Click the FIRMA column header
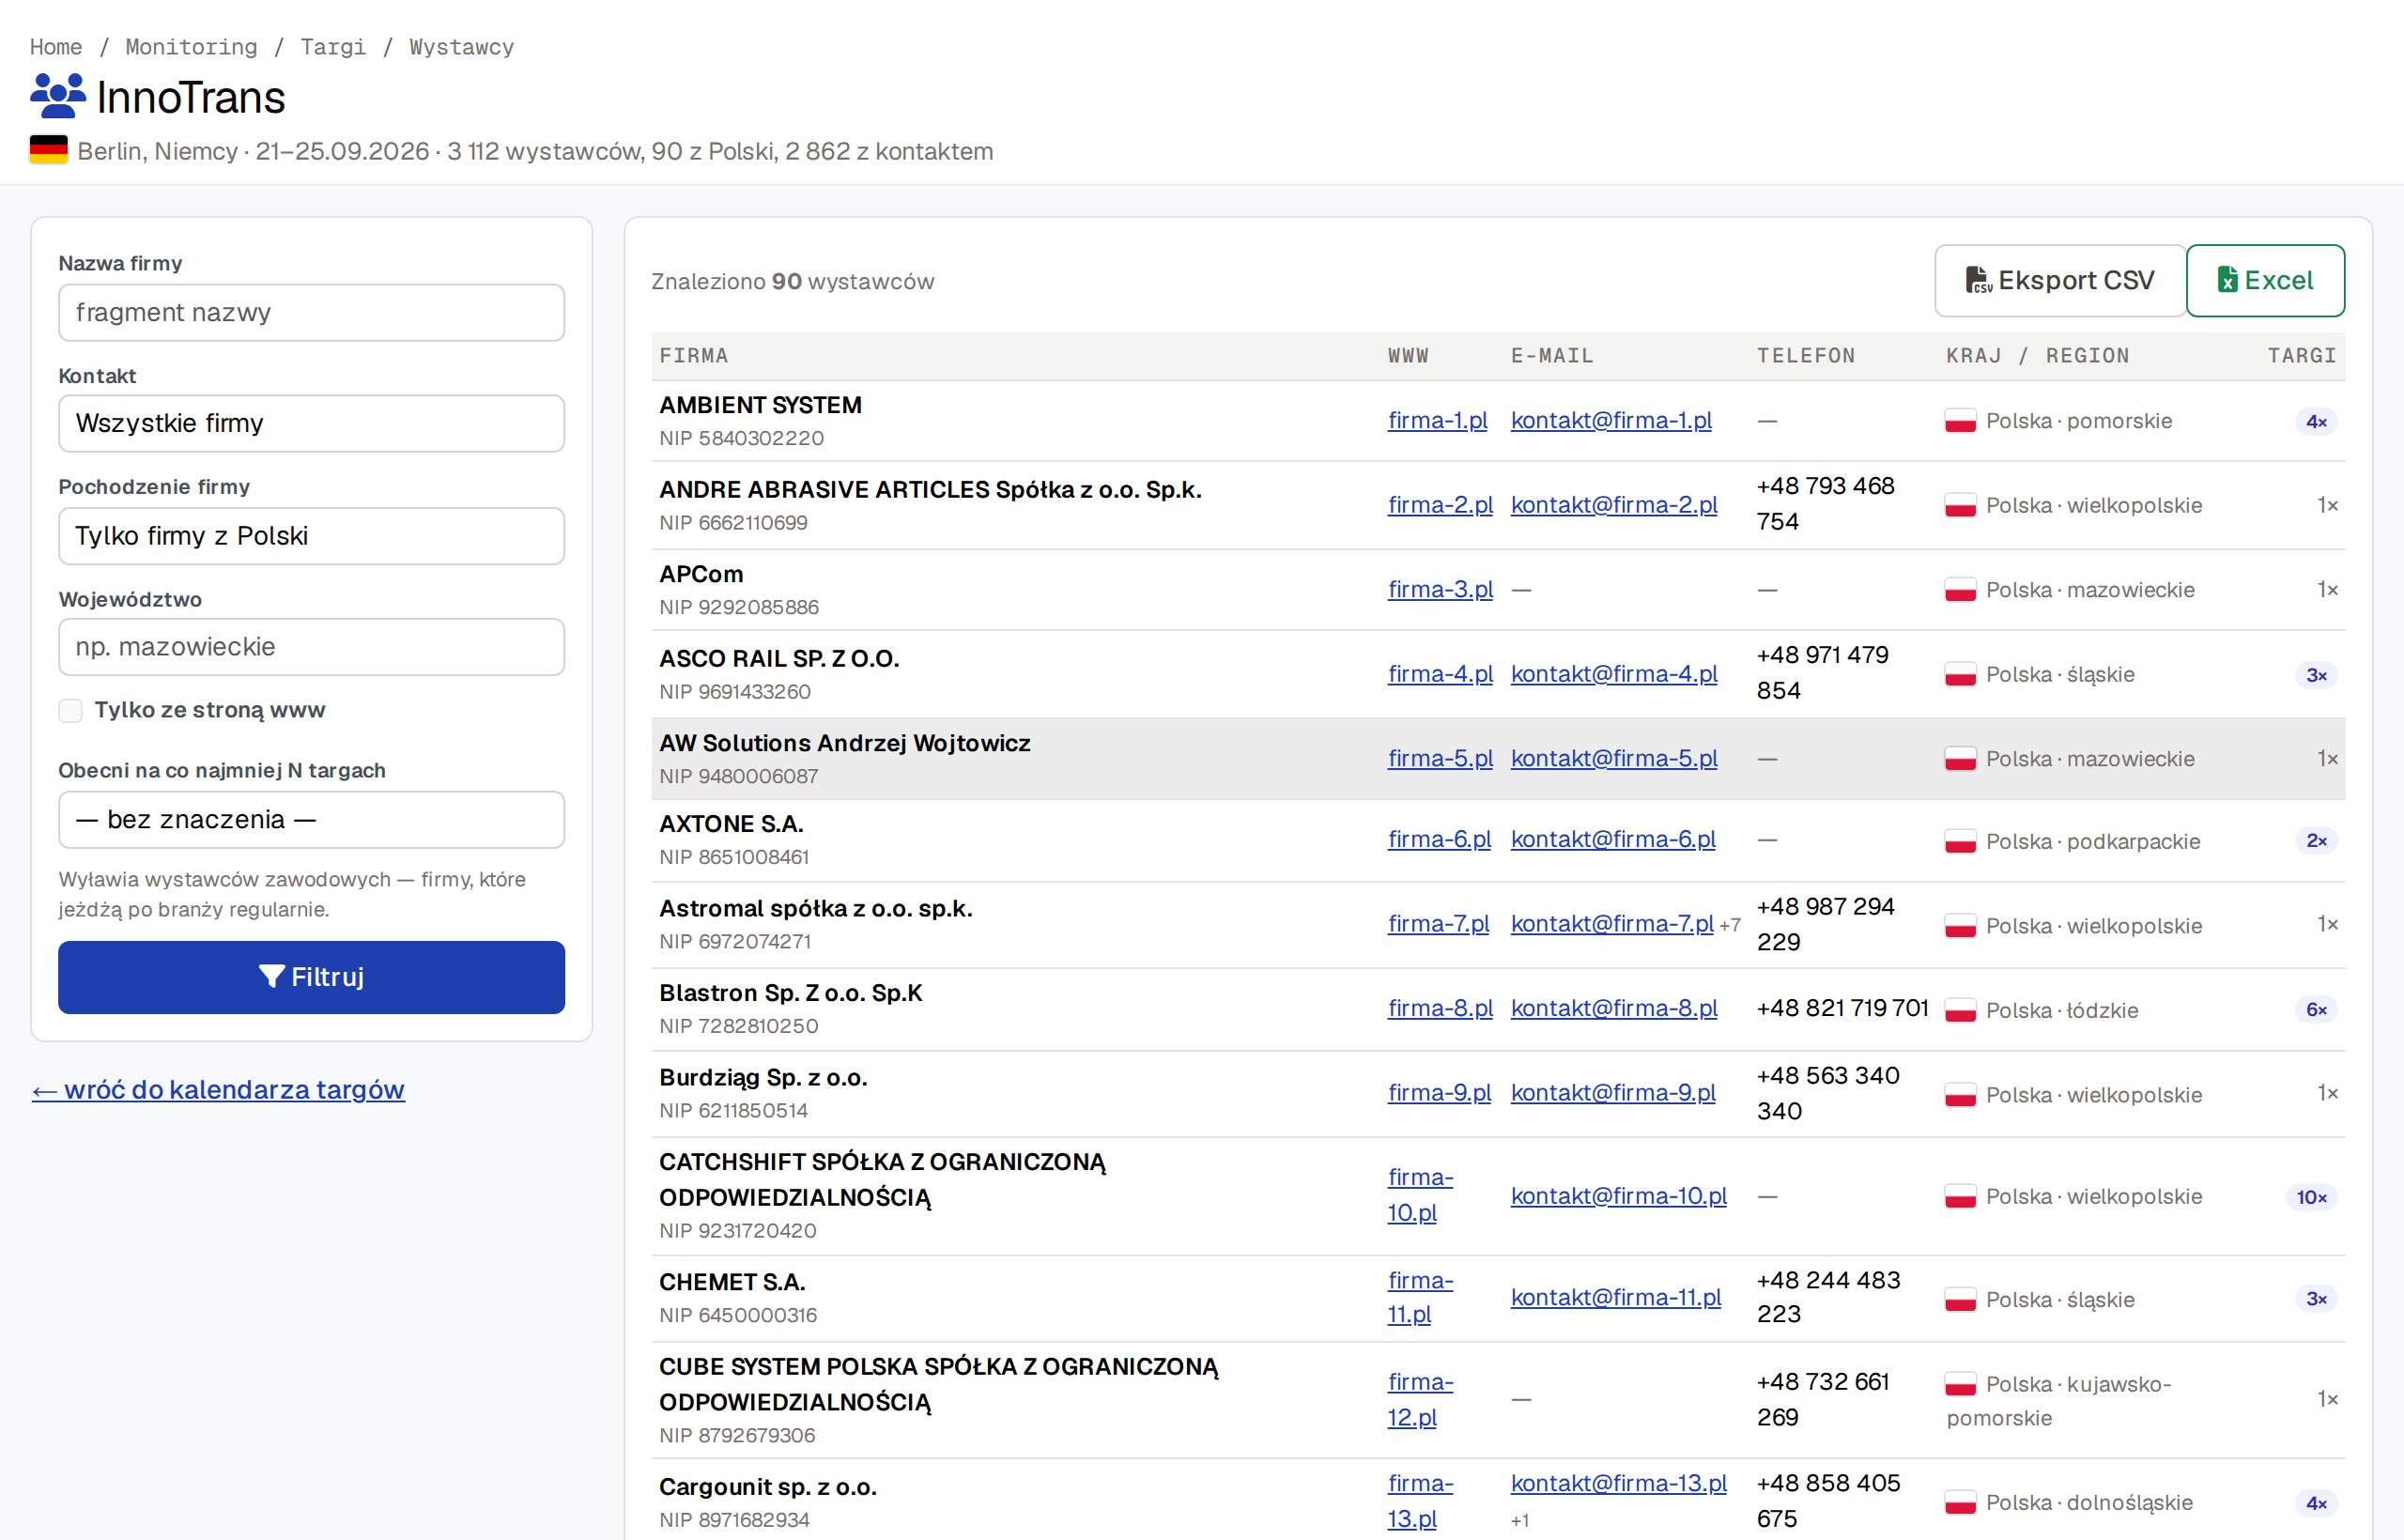This screenshot has height=1540, width=2404. click(x=694, y=356)
